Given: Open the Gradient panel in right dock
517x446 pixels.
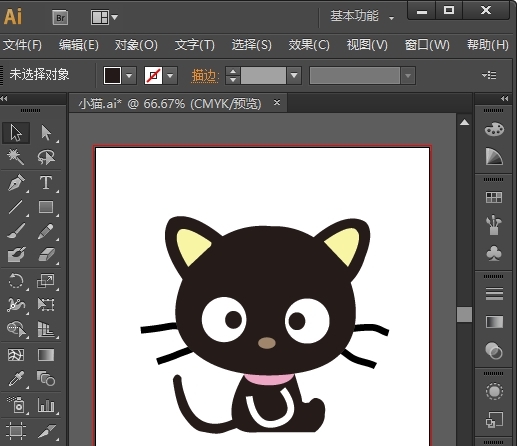Looking at the screenshot, I should click(x=494, y=322).
